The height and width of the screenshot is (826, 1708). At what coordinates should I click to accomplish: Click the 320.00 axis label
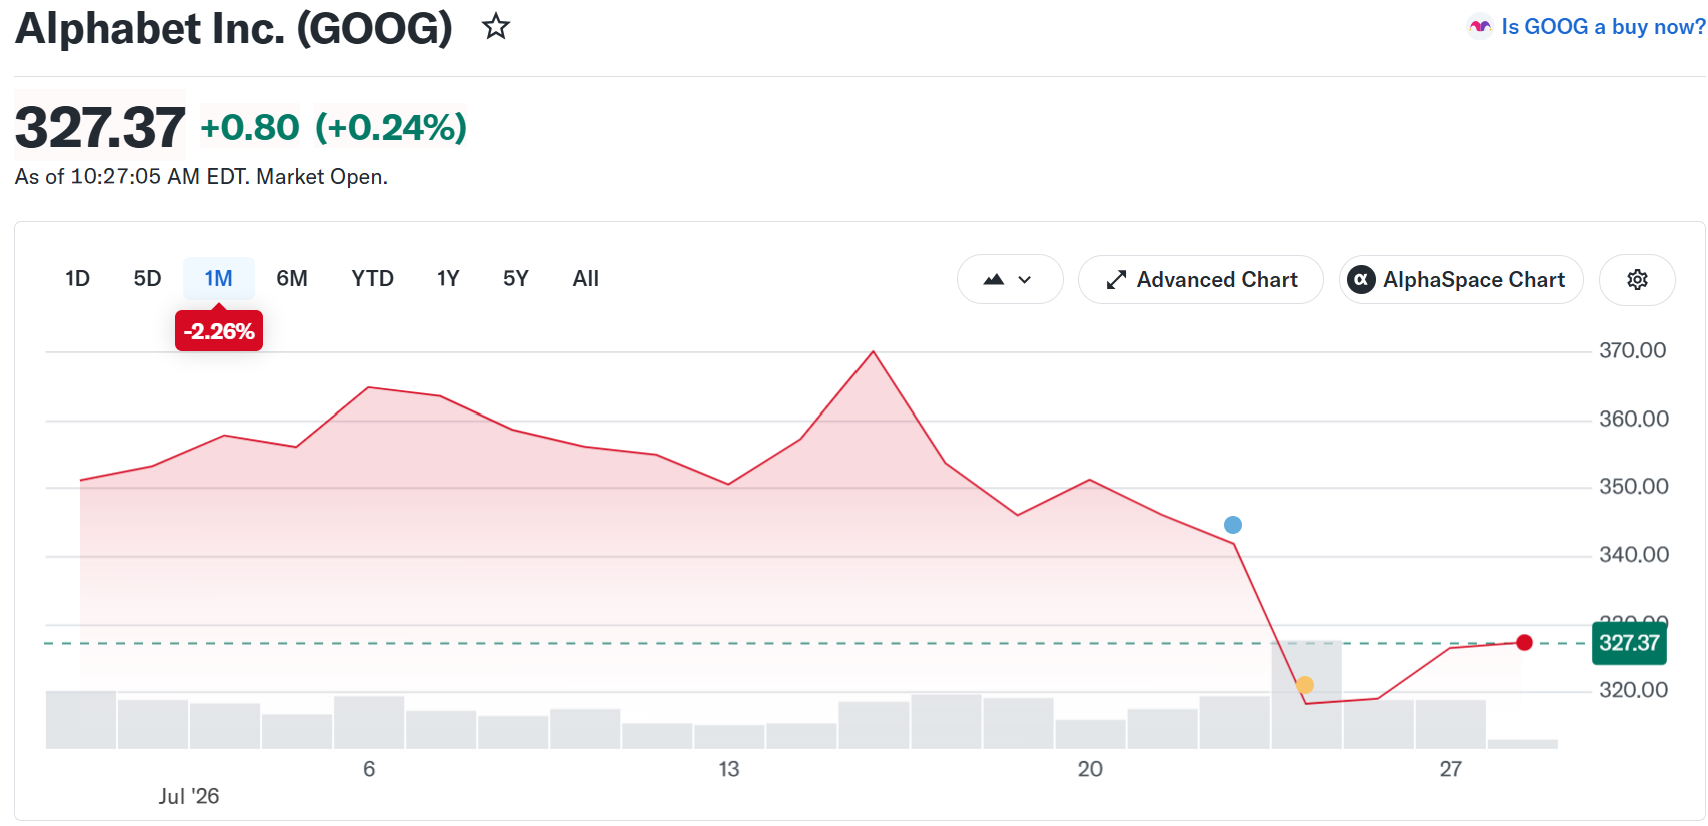(1633, 690)
